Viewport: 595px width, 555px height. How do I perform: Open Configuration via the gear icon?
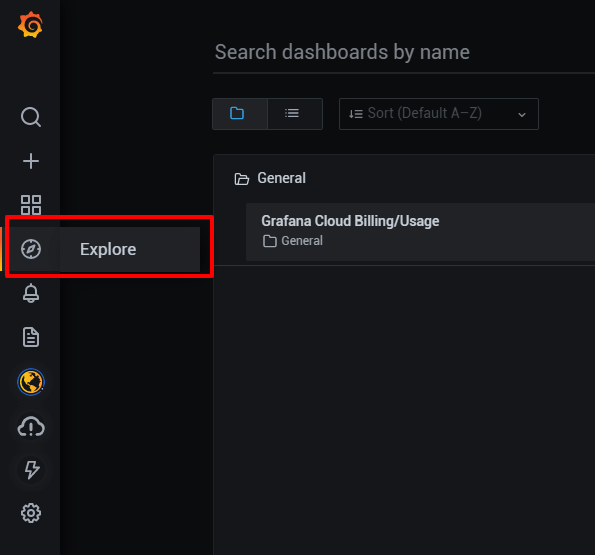coord(31,513)
